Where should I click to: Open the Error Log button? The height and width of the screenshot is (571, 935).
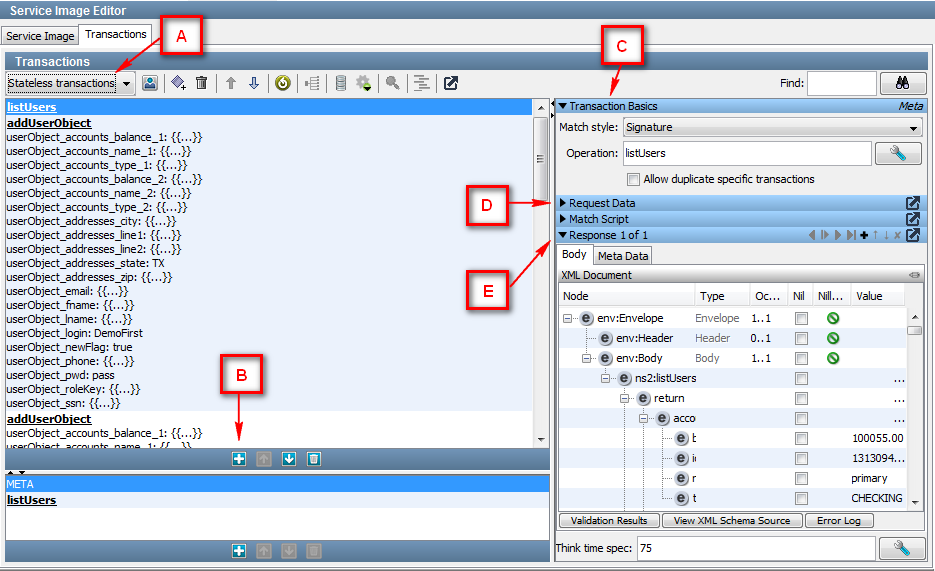point(838,520)
